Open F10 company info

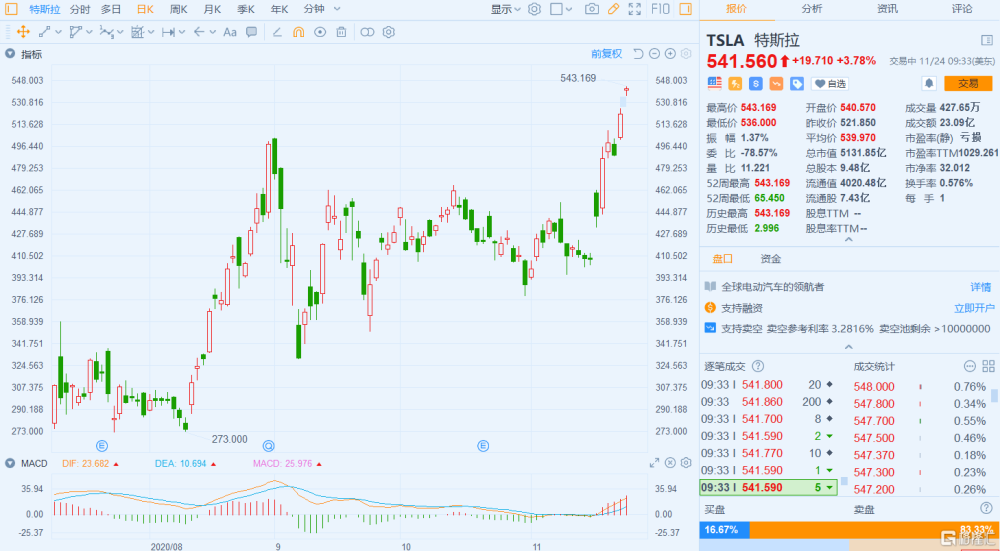(x=660, y=9)
